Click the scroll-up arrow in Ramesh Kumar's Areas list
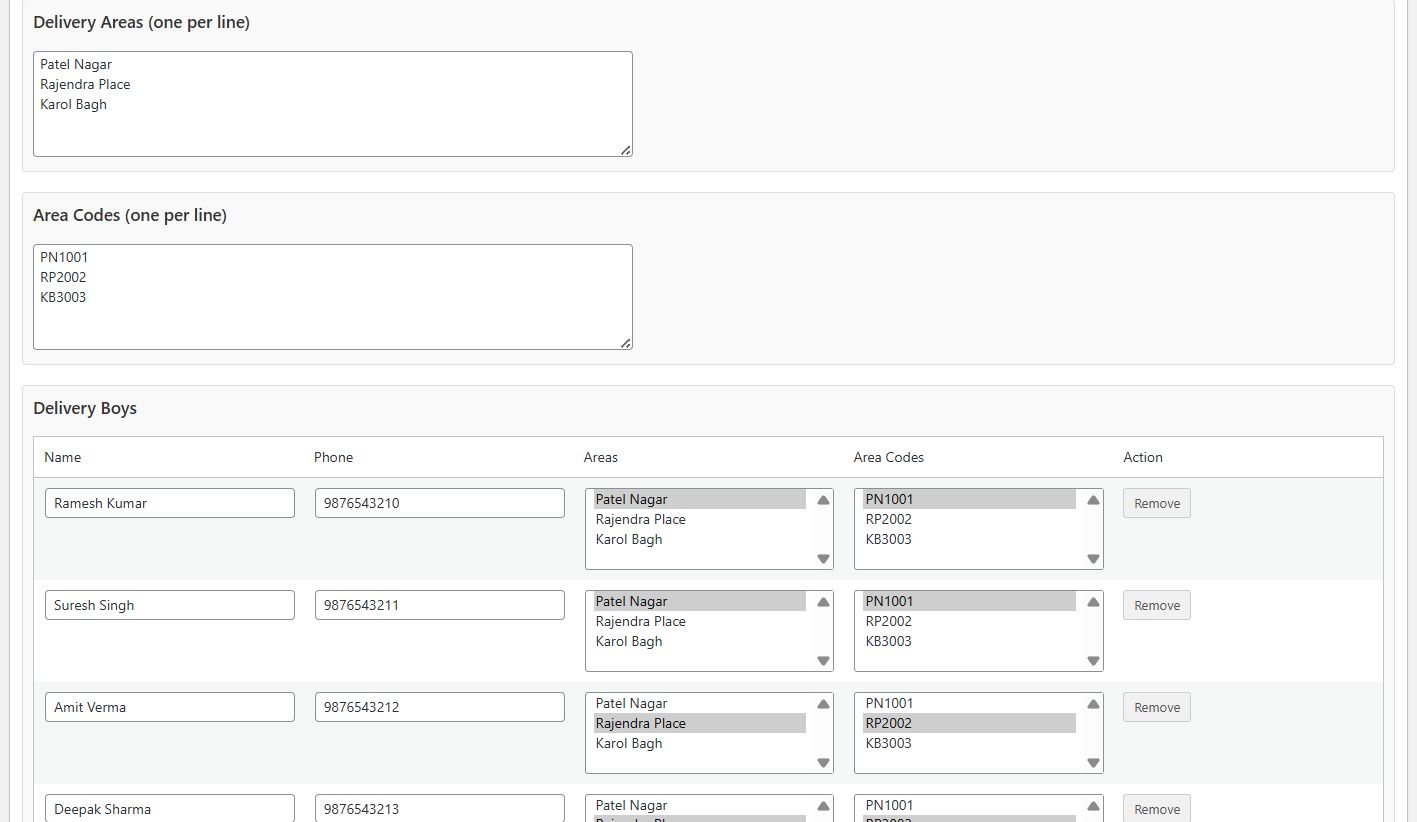 tap(823, 500)
